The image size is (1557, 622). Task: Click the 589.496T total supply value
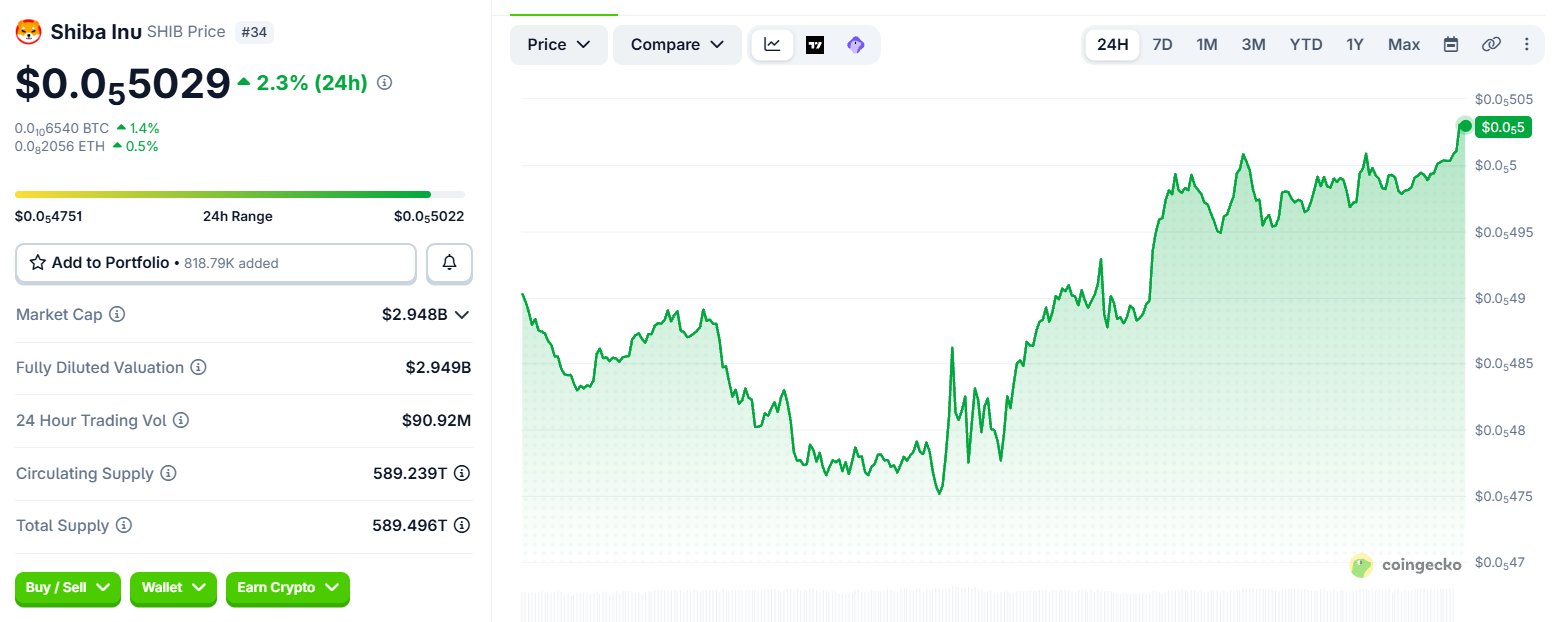[x=410, y=525]
